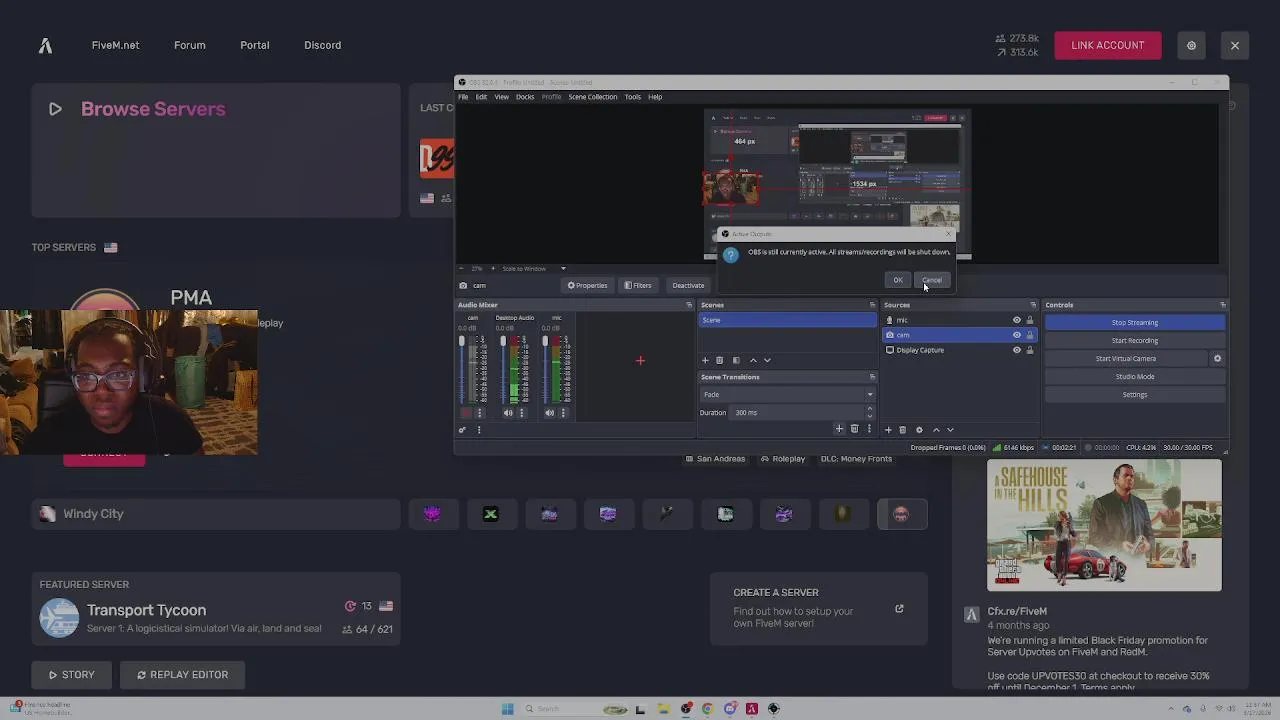Mute the mic audio channel

click(x=549, y=412)
